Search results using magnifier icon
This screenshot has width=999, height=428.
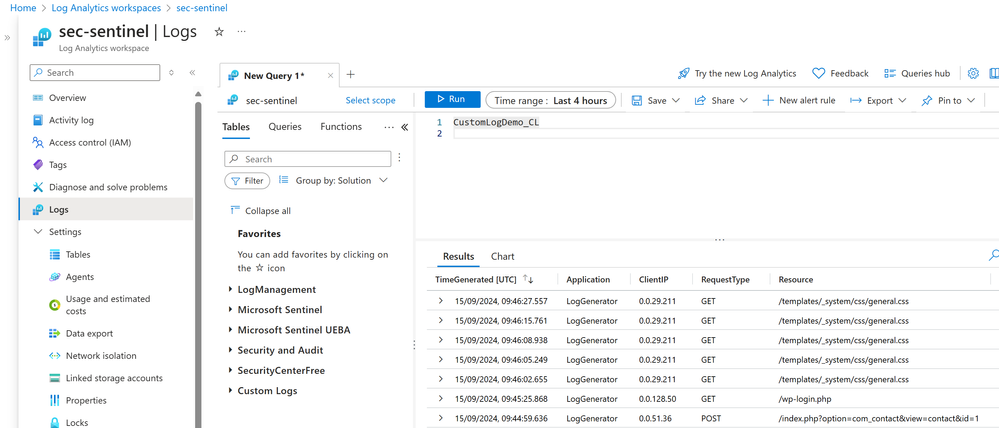993,255
